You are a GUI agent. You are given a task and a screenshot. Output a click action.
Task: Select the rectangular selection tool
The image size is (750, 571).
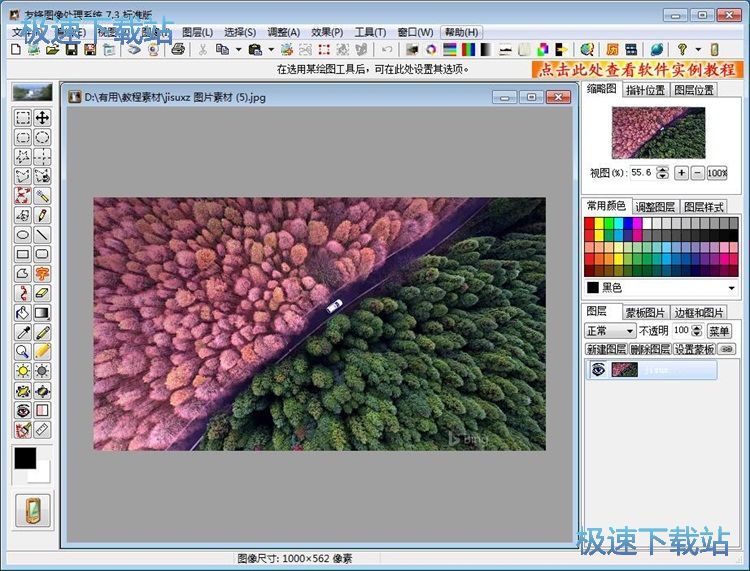[23, 118]
